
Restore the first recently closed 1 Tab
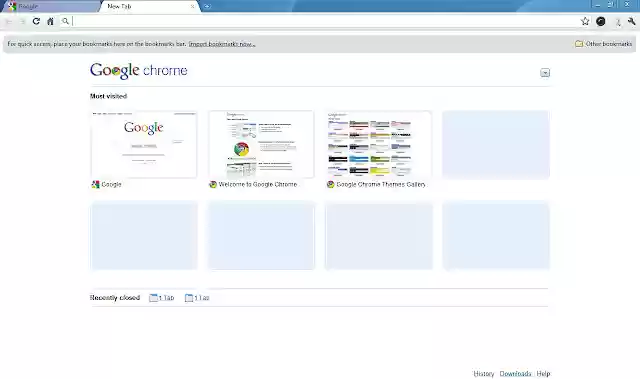(x=162, y=298)
